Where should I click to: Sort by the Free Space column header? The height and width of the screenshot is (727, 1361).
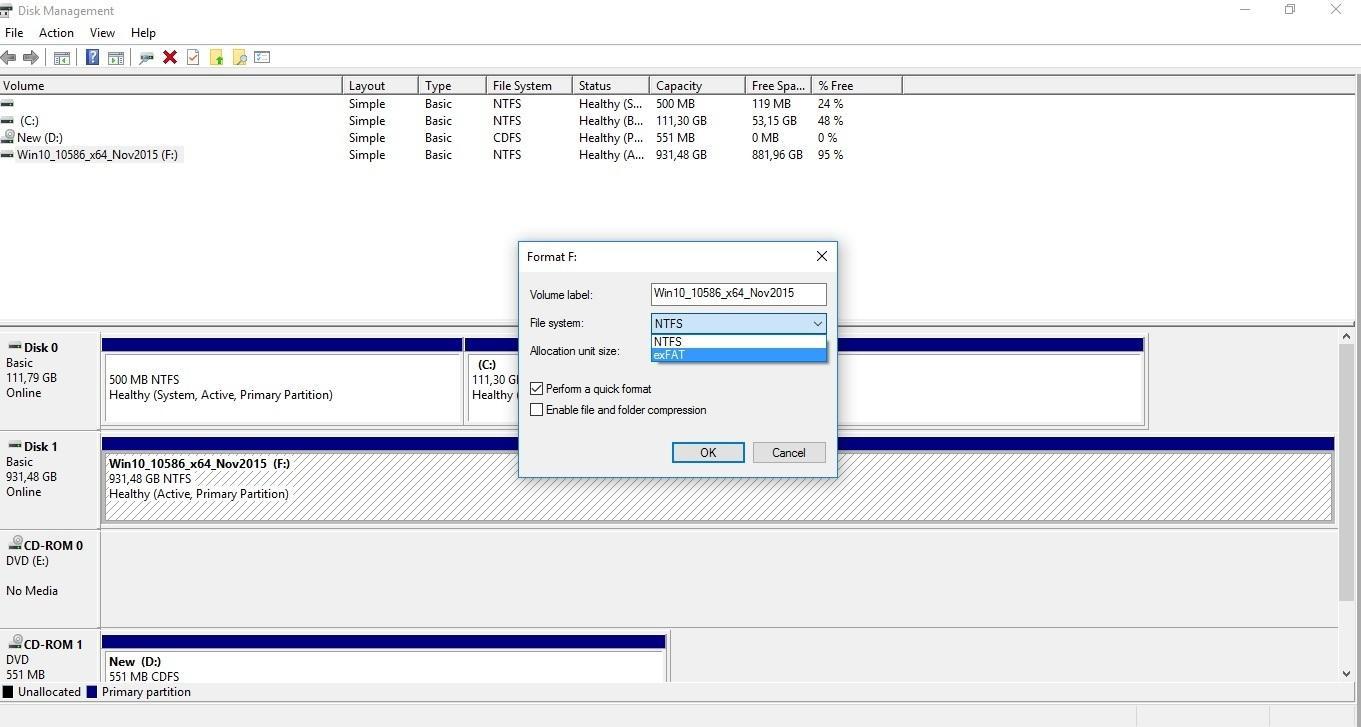778,86
